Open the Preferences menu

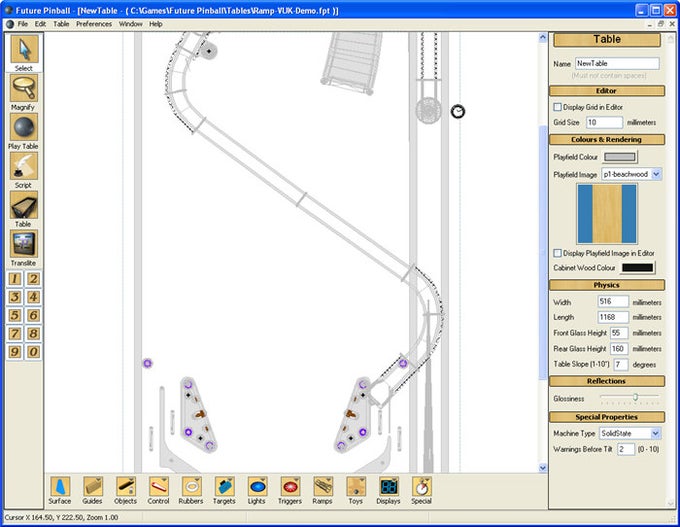[94, 24]
